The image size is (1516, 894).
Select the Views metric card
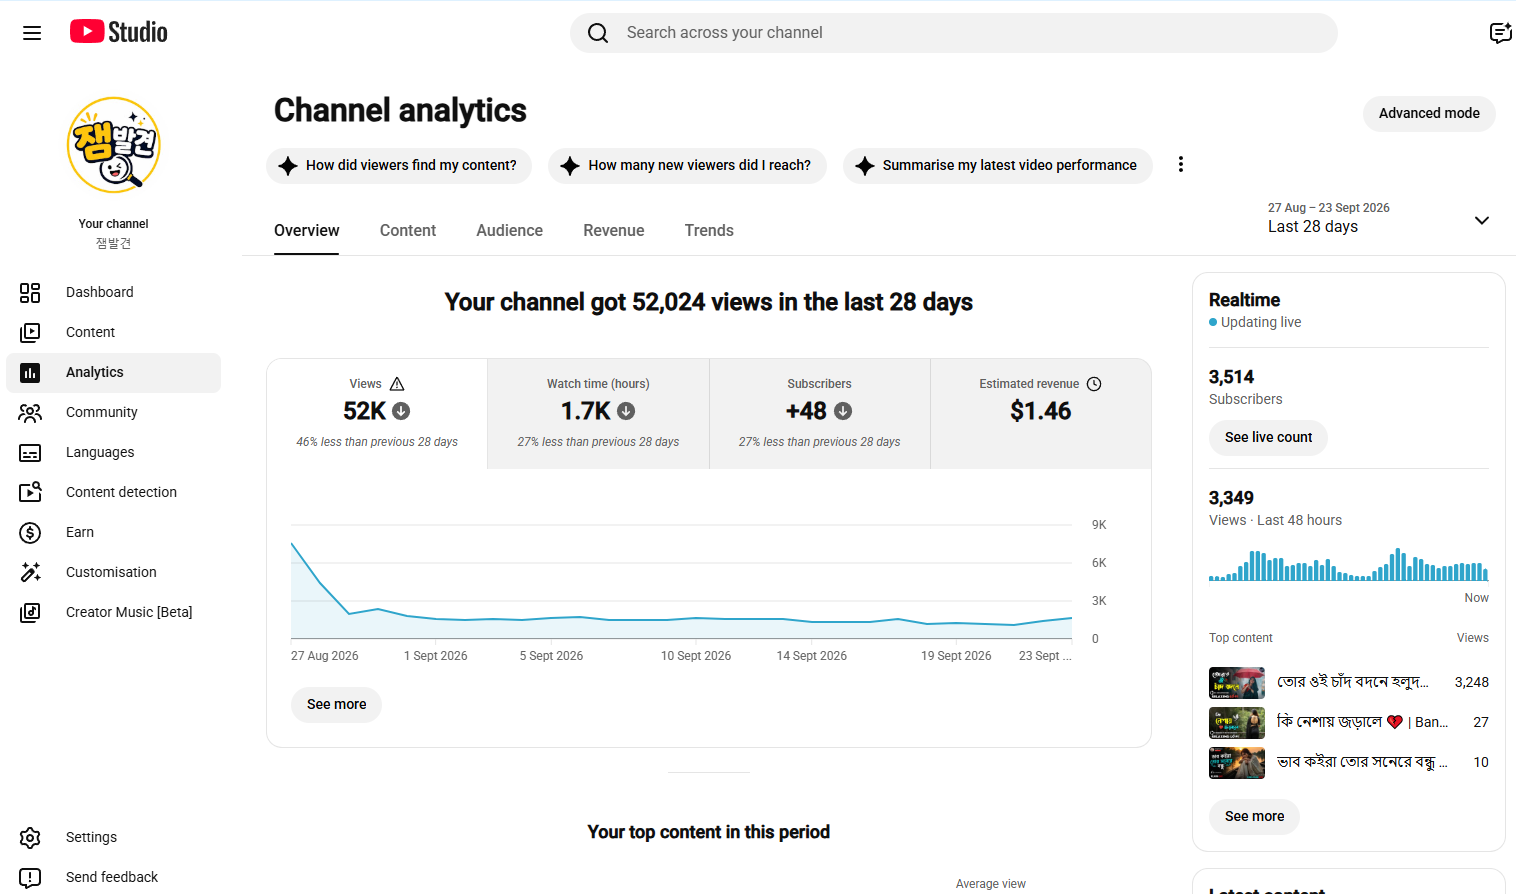tap(377, 414)
